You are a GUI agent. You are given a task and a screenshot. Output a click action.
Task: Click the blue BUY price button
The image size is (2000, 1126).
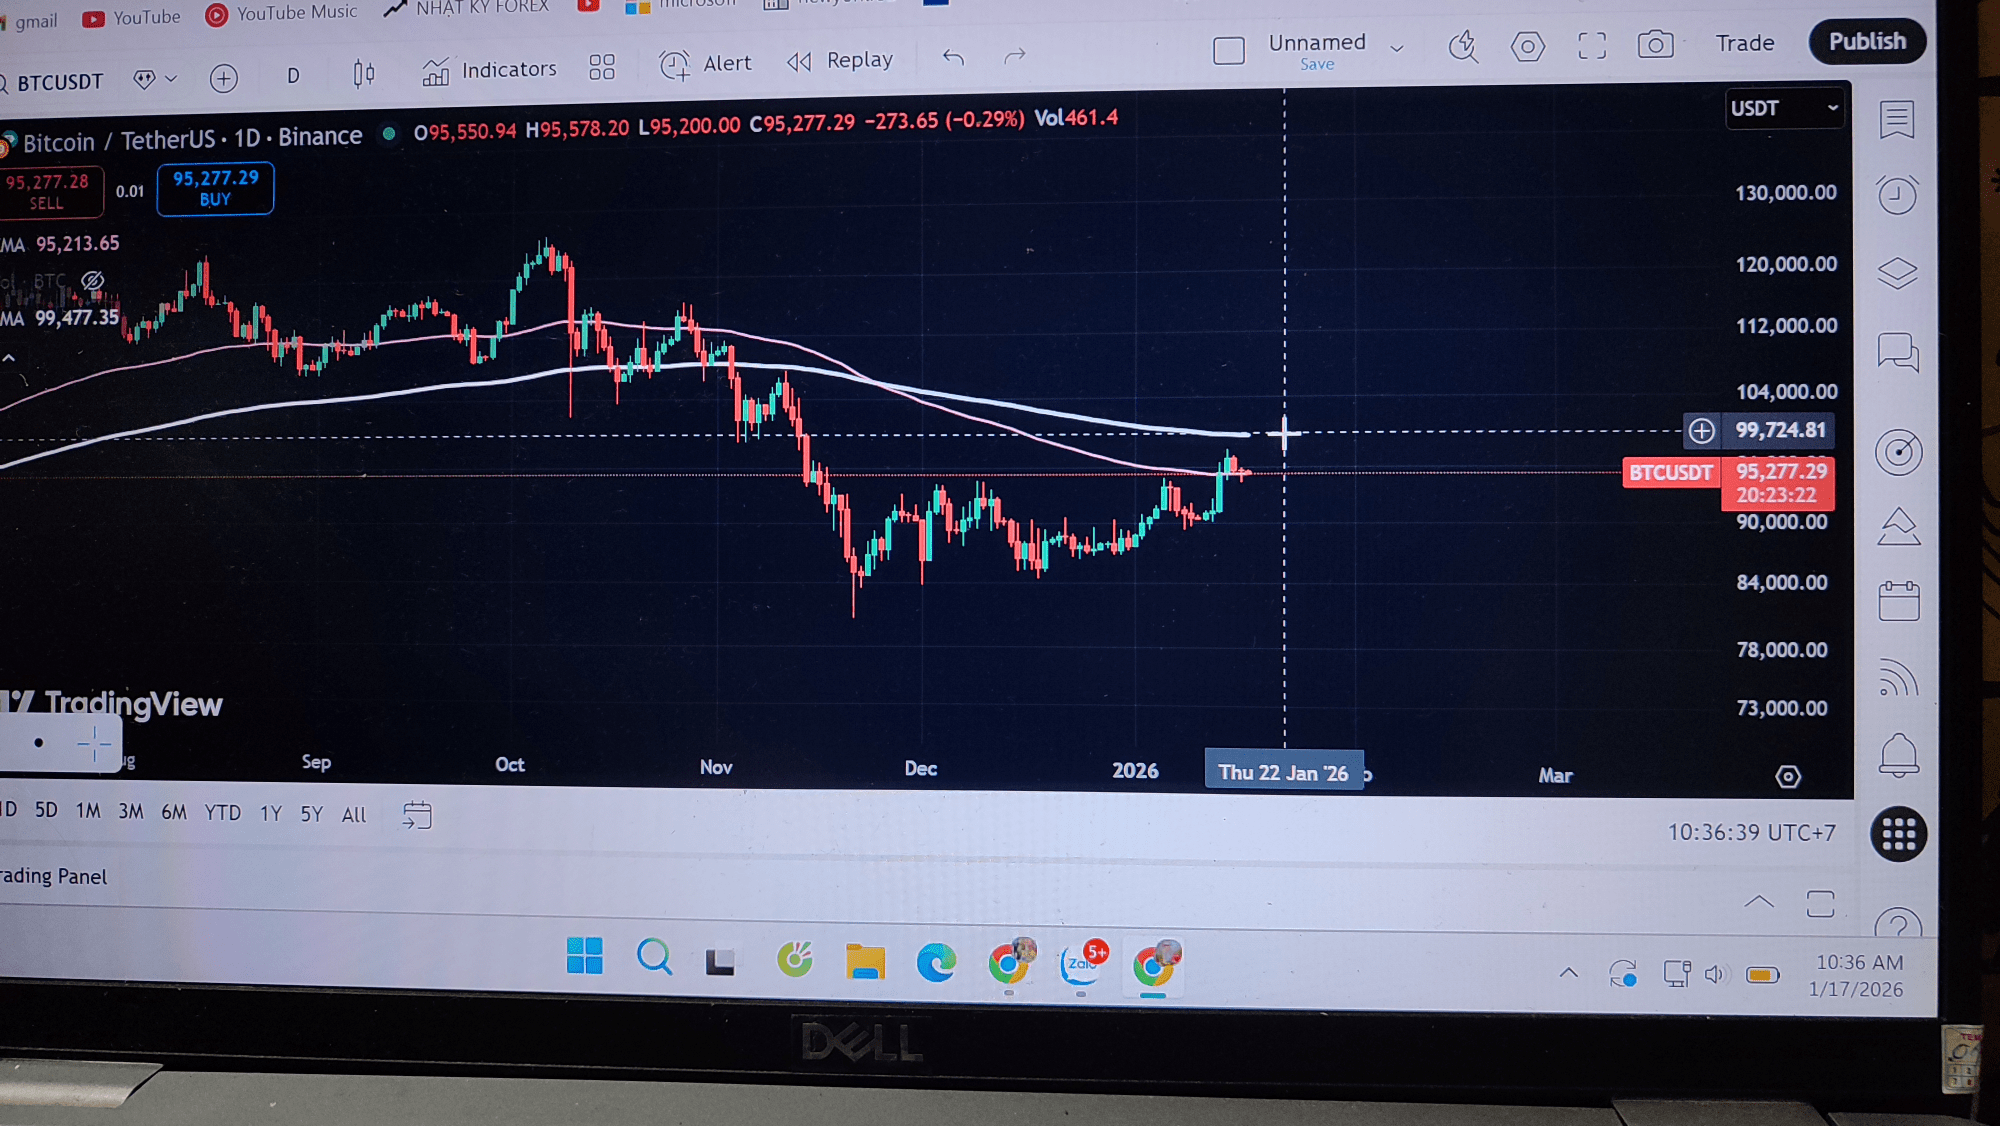[215, 188]
